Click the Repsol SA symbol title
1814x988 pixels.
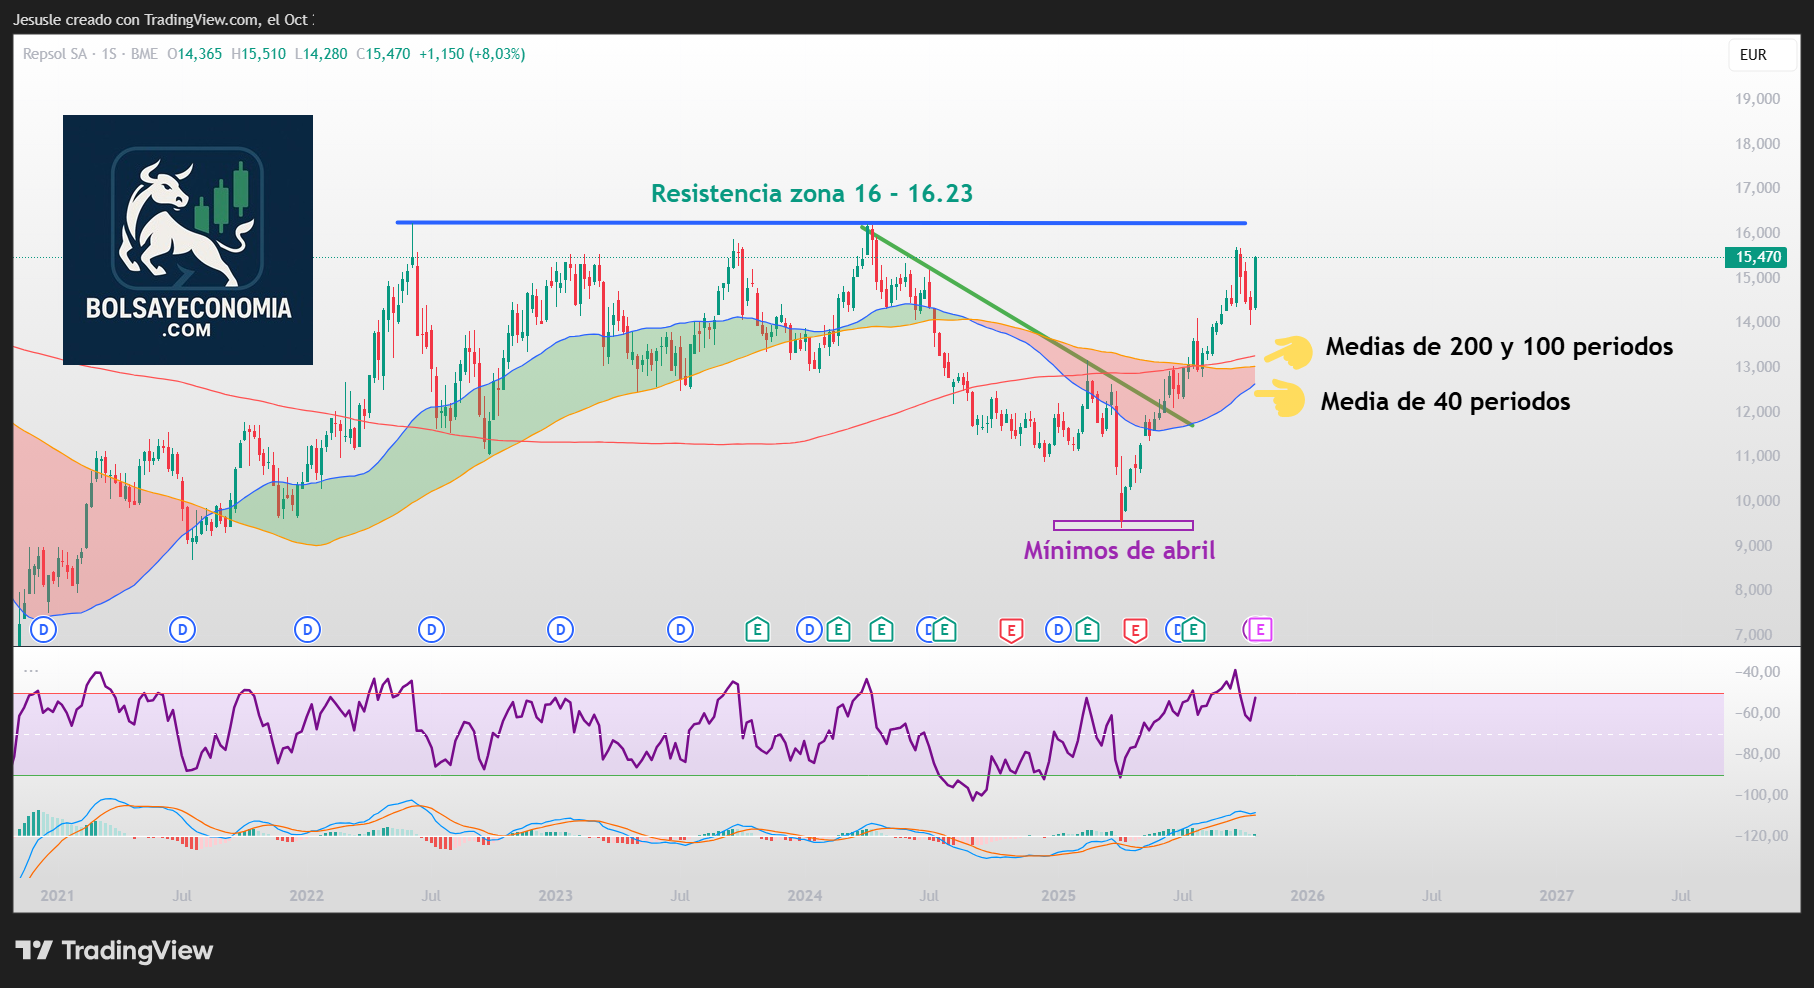click(55, 54)
